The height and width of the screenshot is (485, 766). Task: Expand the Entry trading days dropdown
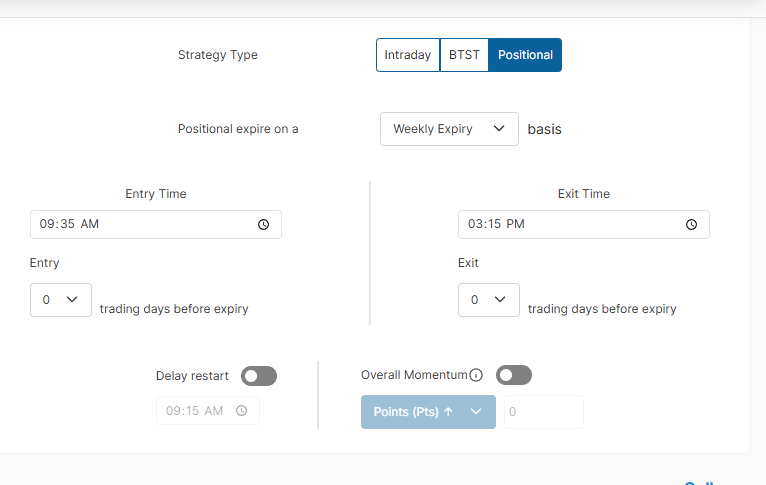pos(61,300)
